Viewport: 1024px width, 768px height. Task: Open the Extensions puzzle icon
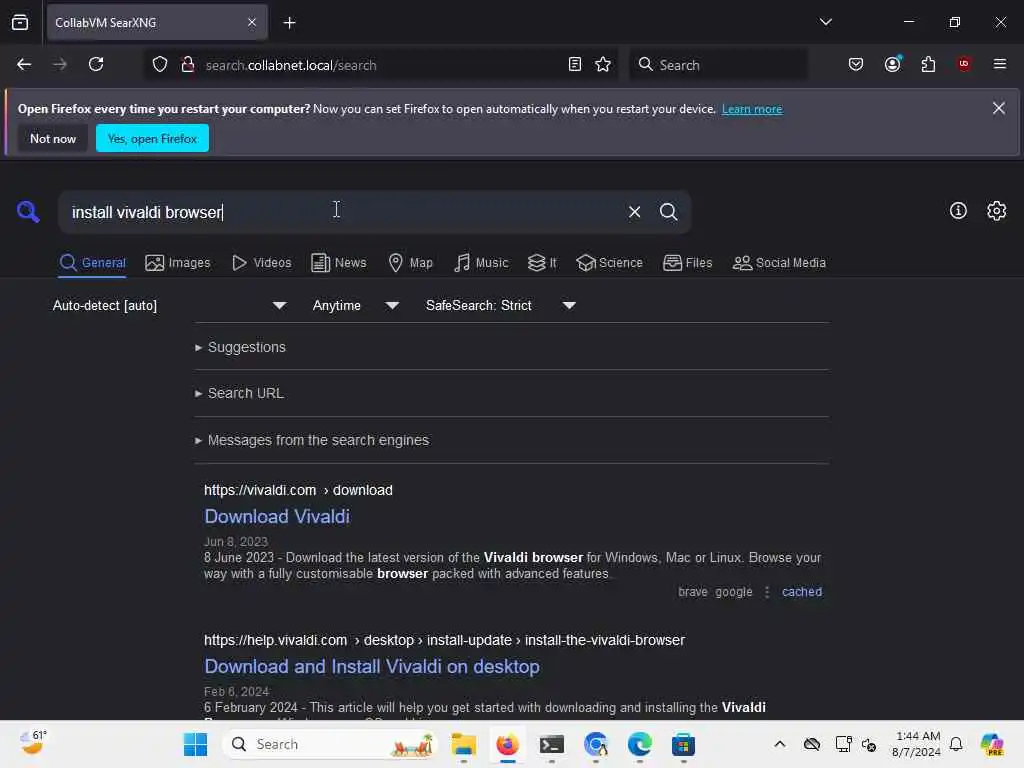point(928,64)
